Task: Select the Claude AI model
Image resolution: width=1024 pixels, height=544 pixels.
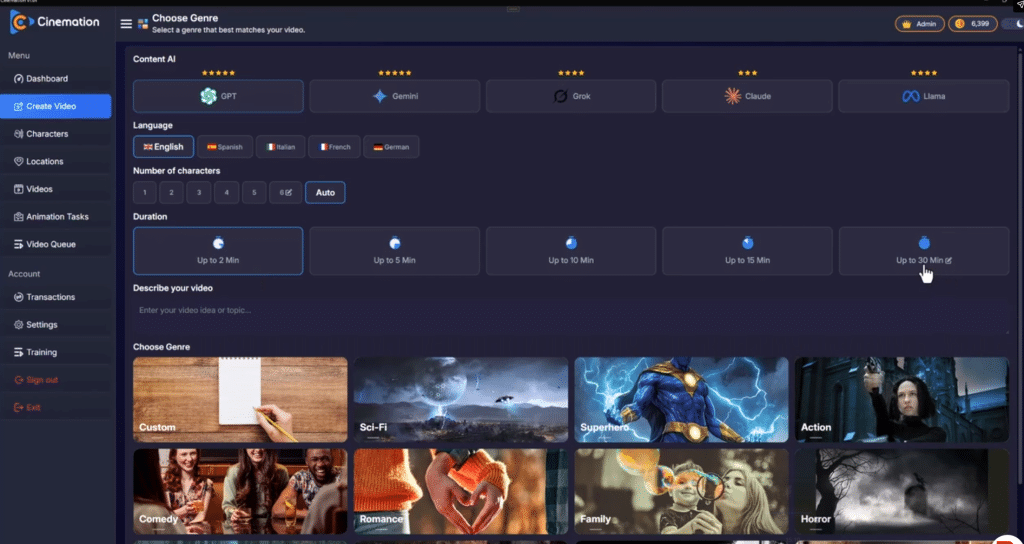Action: point(747,96)
